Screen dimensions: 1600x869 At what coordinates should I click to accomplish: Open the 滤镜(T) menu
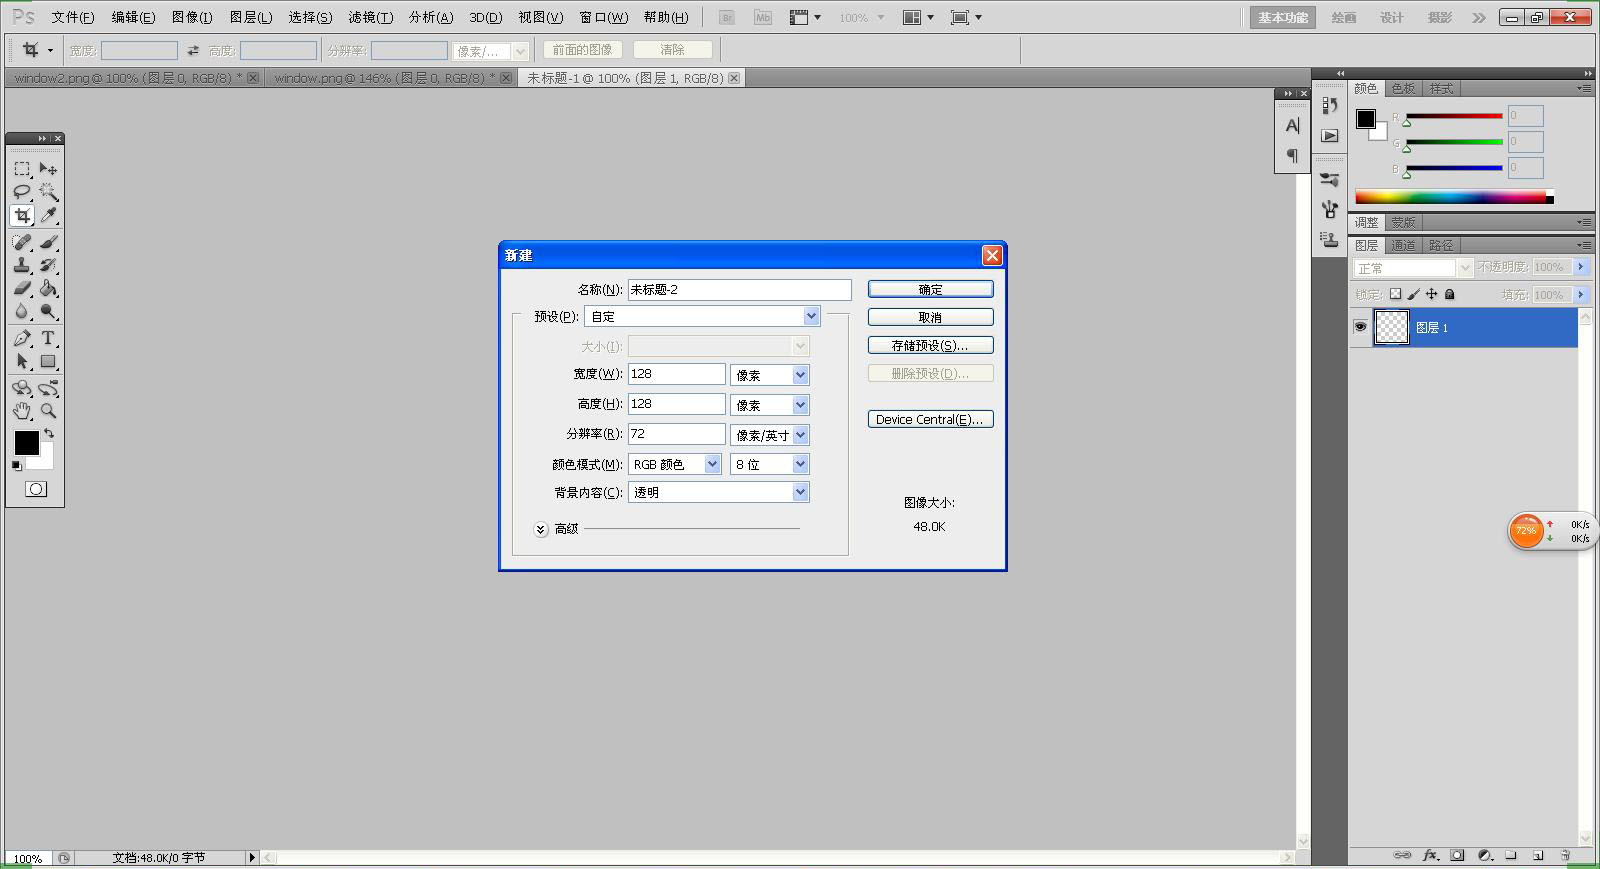click(370, 17)
